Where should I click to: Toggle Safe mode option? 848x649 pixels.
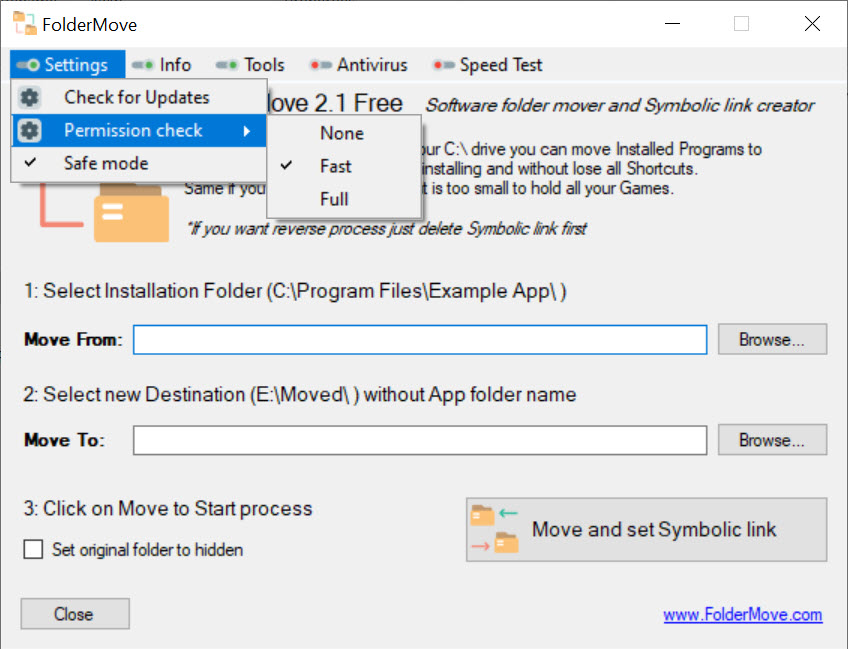click(138, 163)
